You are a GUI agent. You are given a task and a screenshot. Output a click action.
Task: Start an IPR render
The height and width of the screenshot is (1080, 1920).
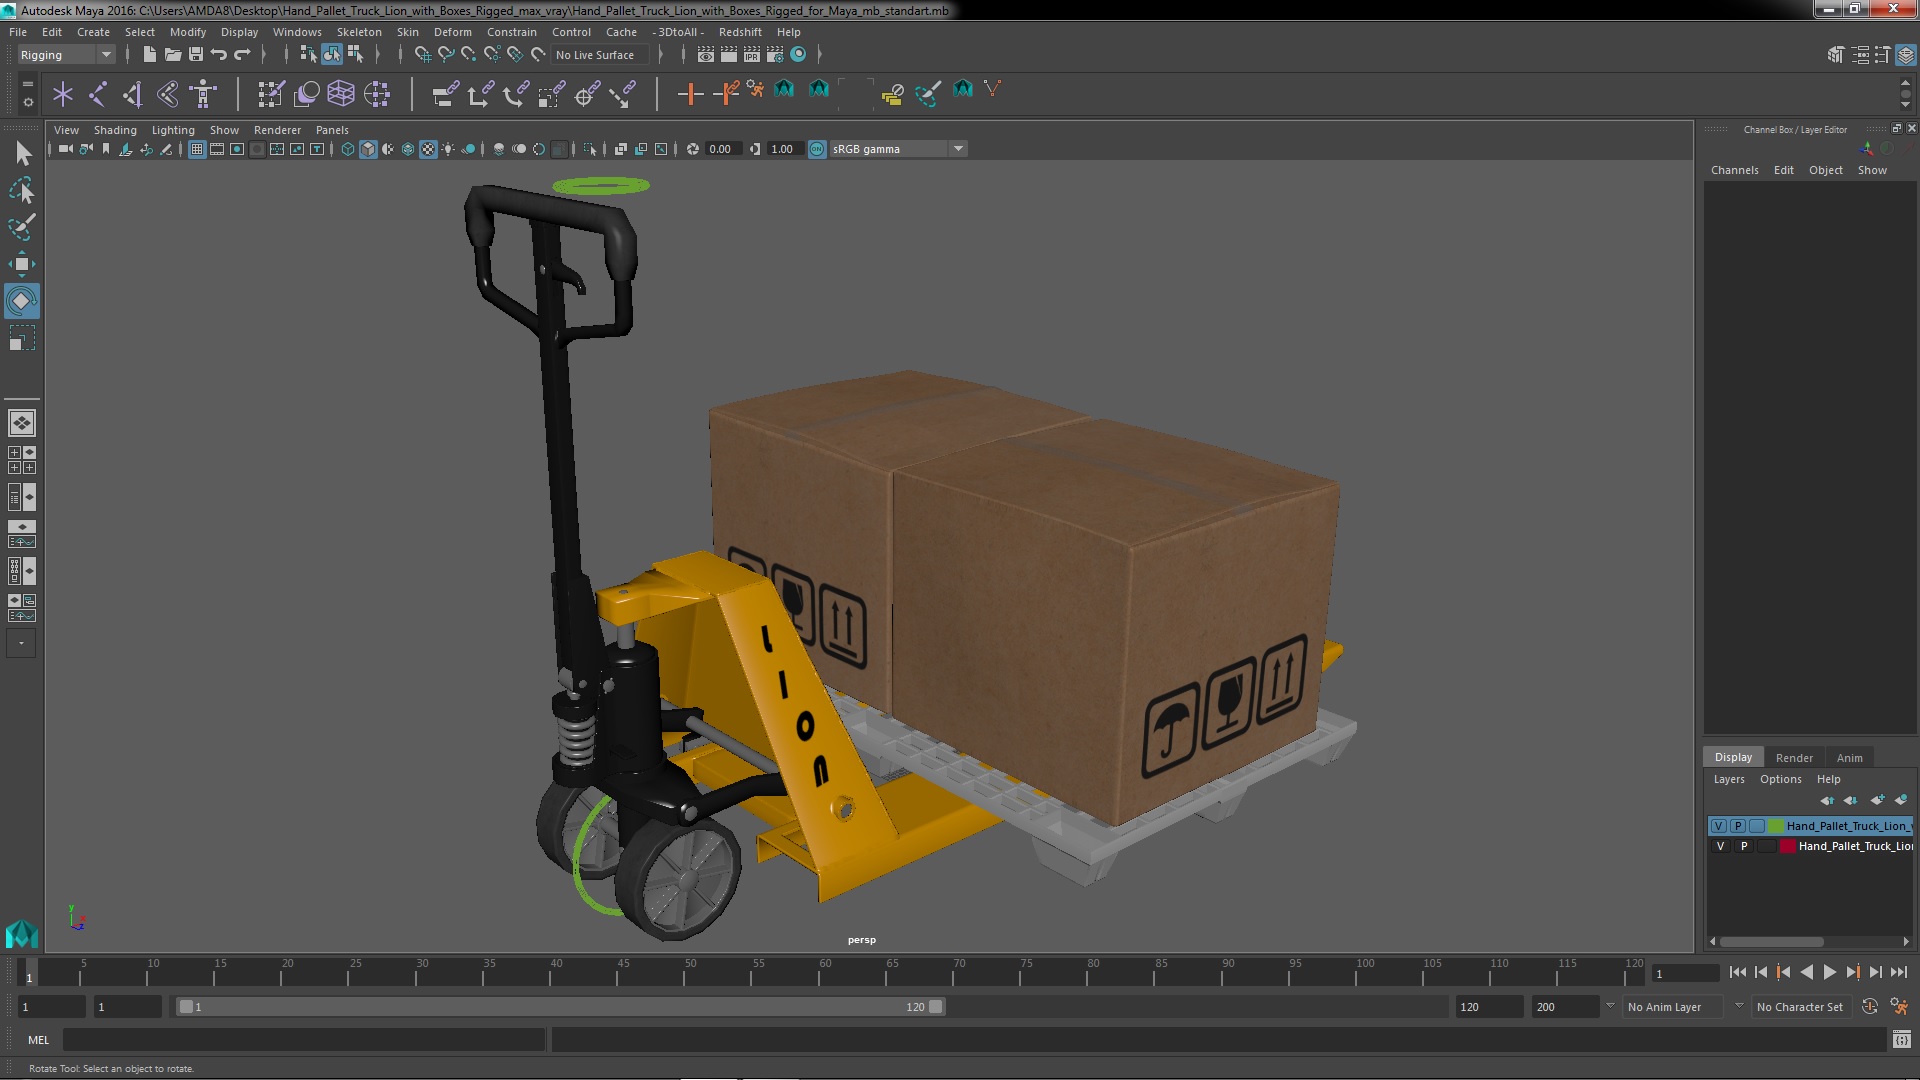(x=752, y=55)
